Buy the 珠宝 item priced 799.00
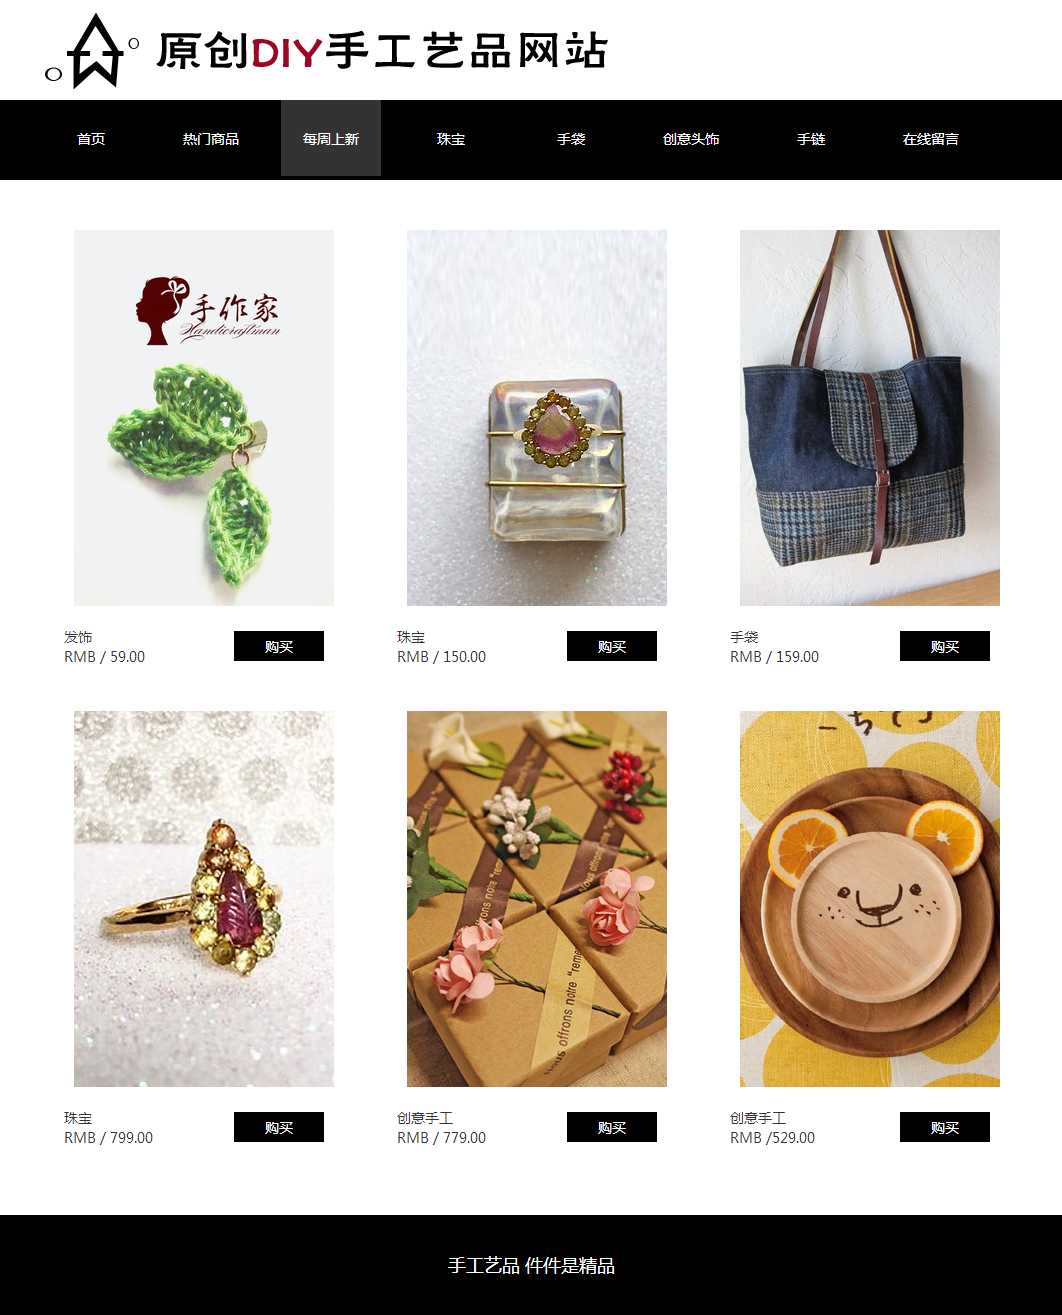The image size is (1062, 1315). [279, 1127]
